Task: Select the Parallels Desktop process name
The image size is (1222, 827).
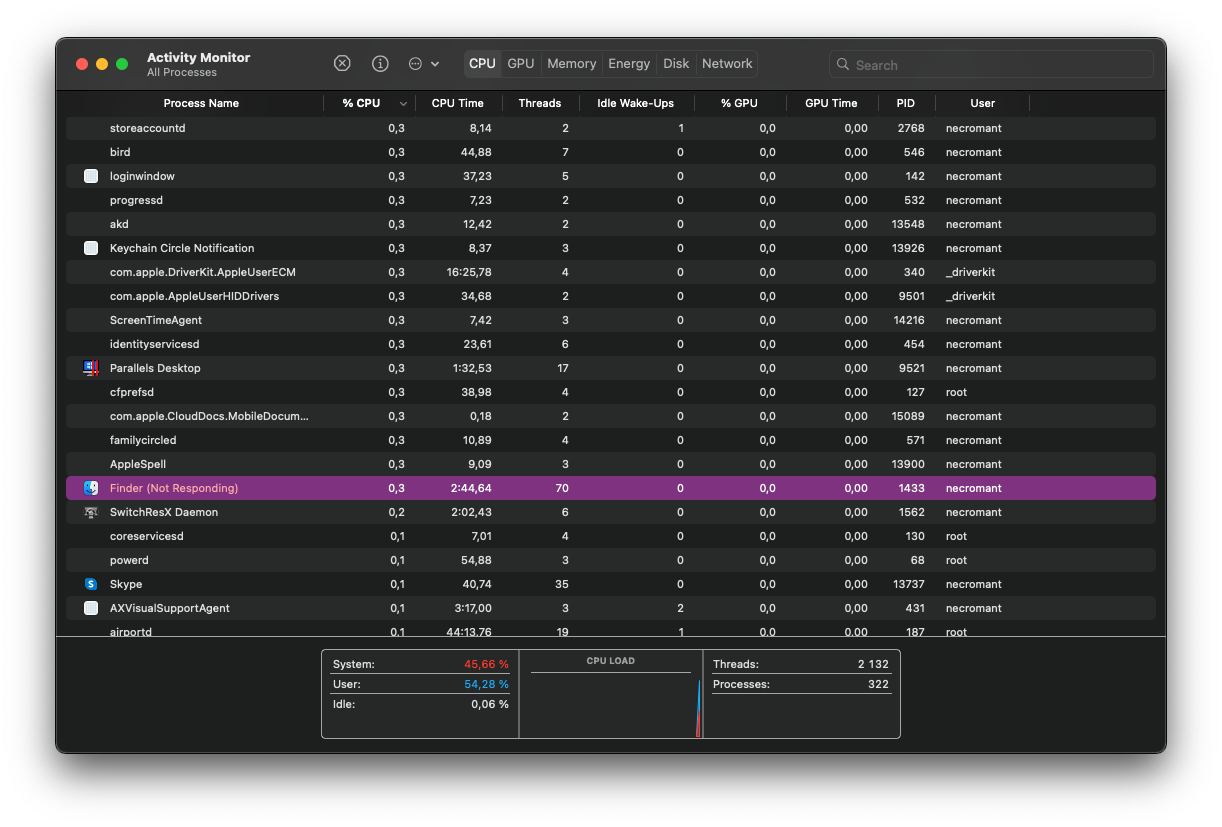Action: pyautogui.click(x=155, y=368)
